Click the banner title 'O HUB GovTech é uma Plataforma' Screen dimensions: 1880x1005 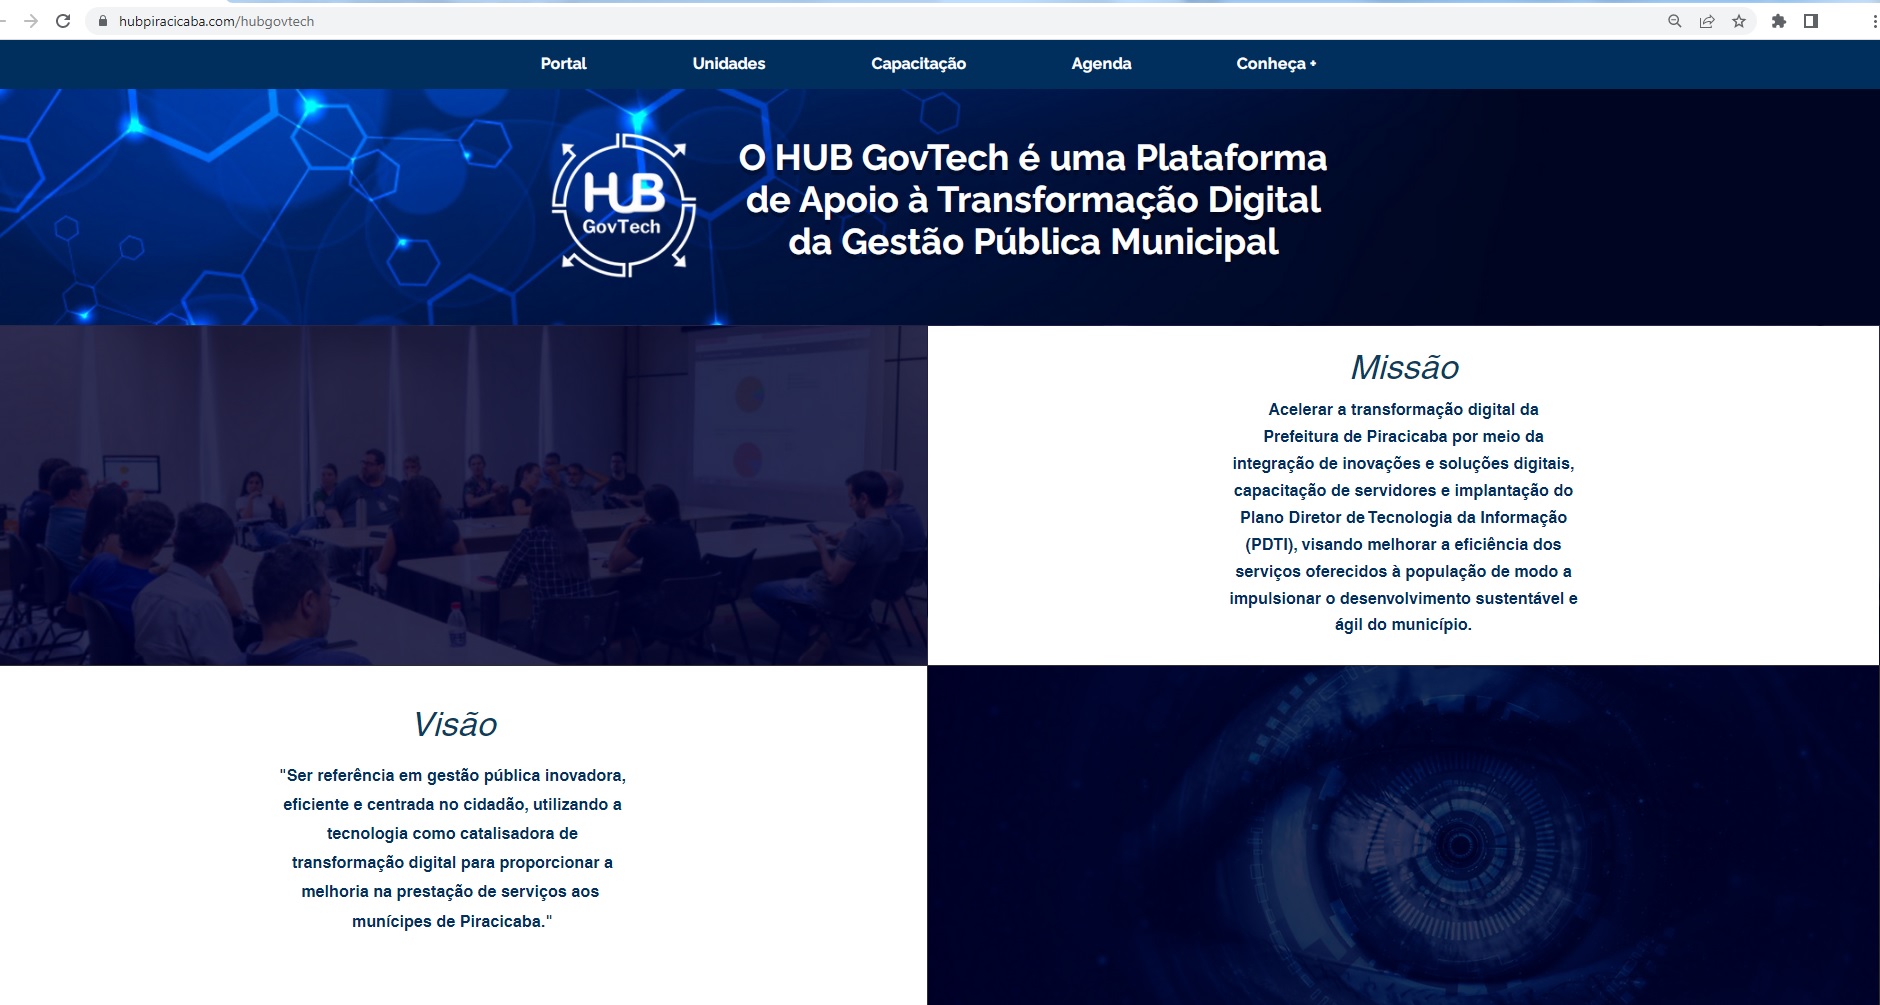(1033, 158)
